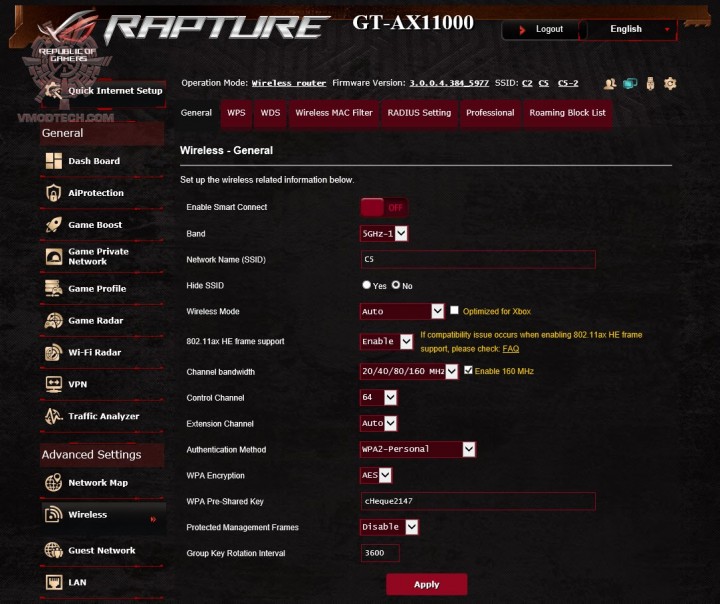Open the Dash Board icon in sidebar

tap(54, 161)
